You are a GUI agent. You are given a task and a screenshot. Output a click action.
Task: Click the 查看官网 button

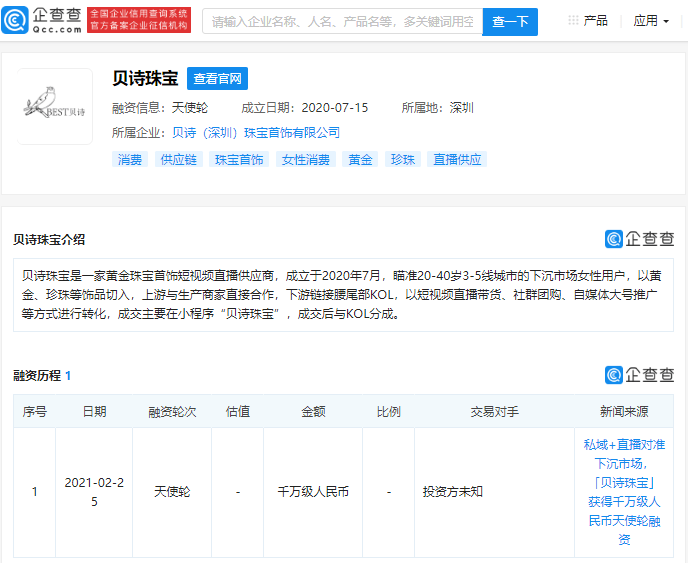coord(217,79)
